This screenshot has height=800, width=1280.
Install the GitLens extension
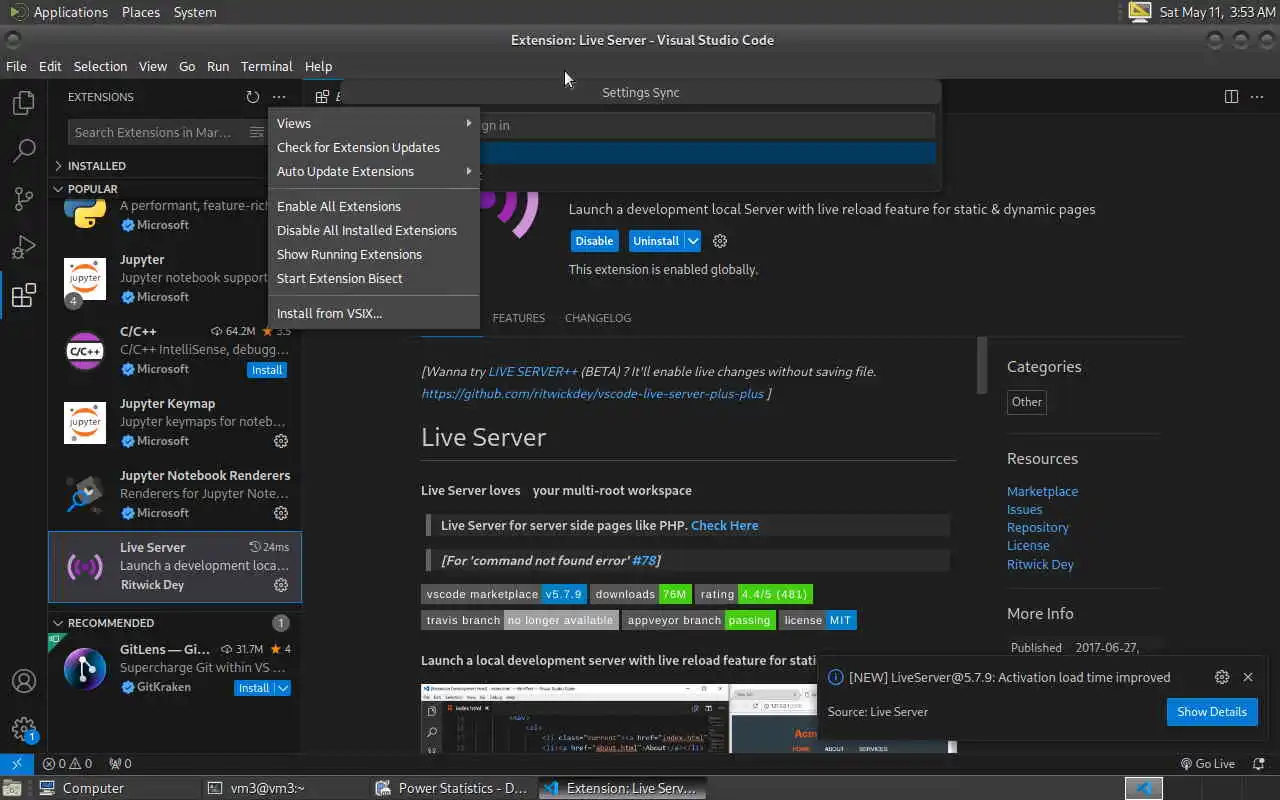(x=254, y=688)
